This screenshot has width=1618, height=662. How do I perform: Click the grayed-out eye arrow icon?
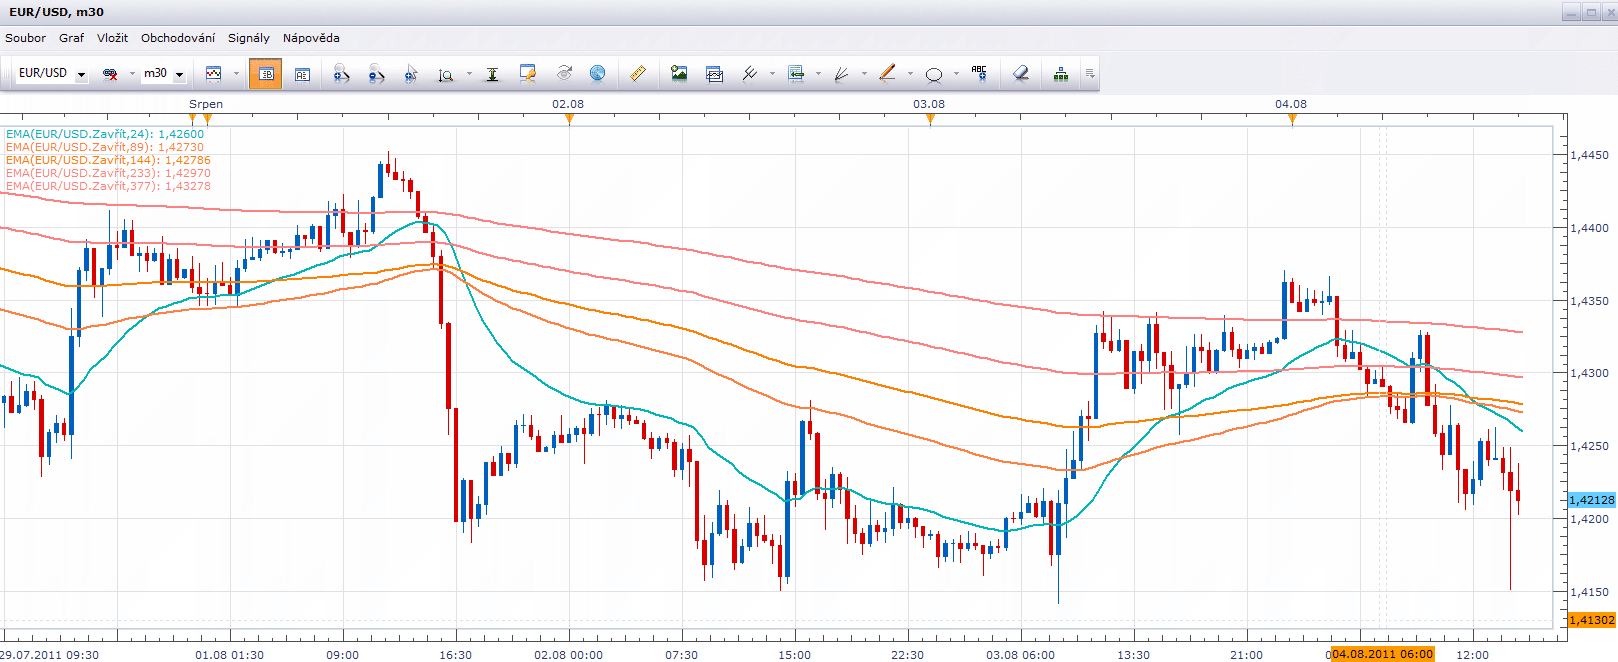coord(564,74)
